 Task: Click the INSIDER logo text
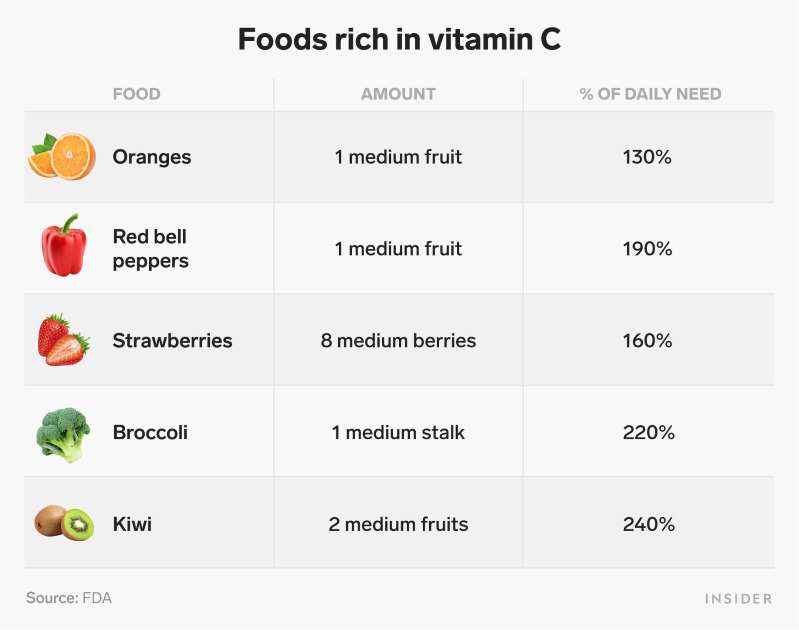(x=738, y=598)
